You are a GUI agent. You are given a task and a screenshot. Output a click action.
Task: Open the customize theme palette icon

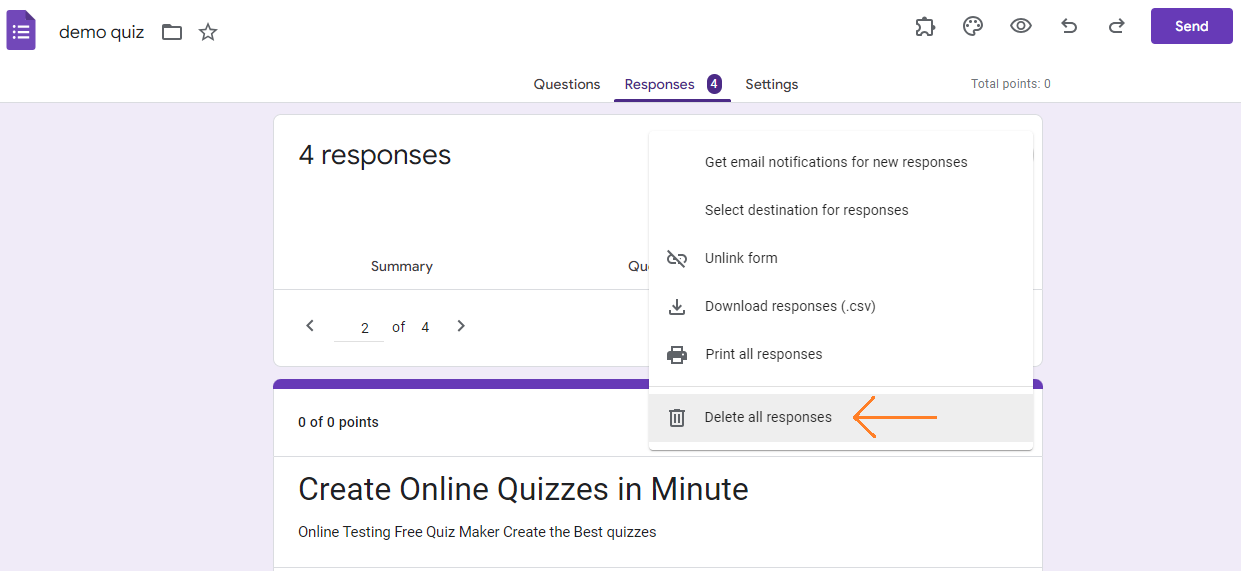click(x=973, y=27)
